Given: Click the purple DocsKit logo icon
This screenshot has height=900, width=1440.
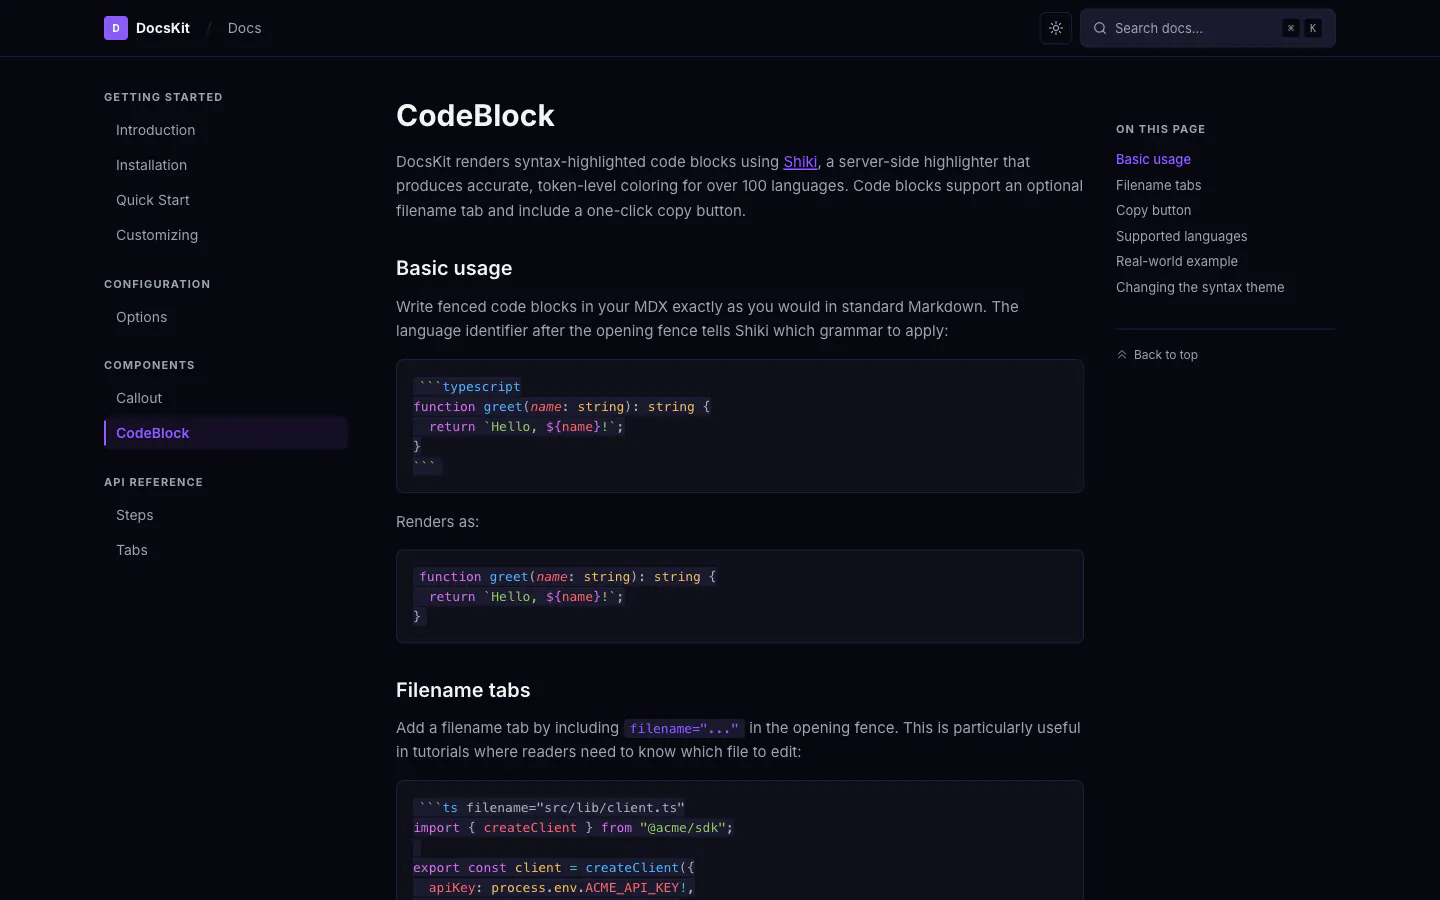Looking at the screenshot, I should pyautogui.click(x=116, y=28).
